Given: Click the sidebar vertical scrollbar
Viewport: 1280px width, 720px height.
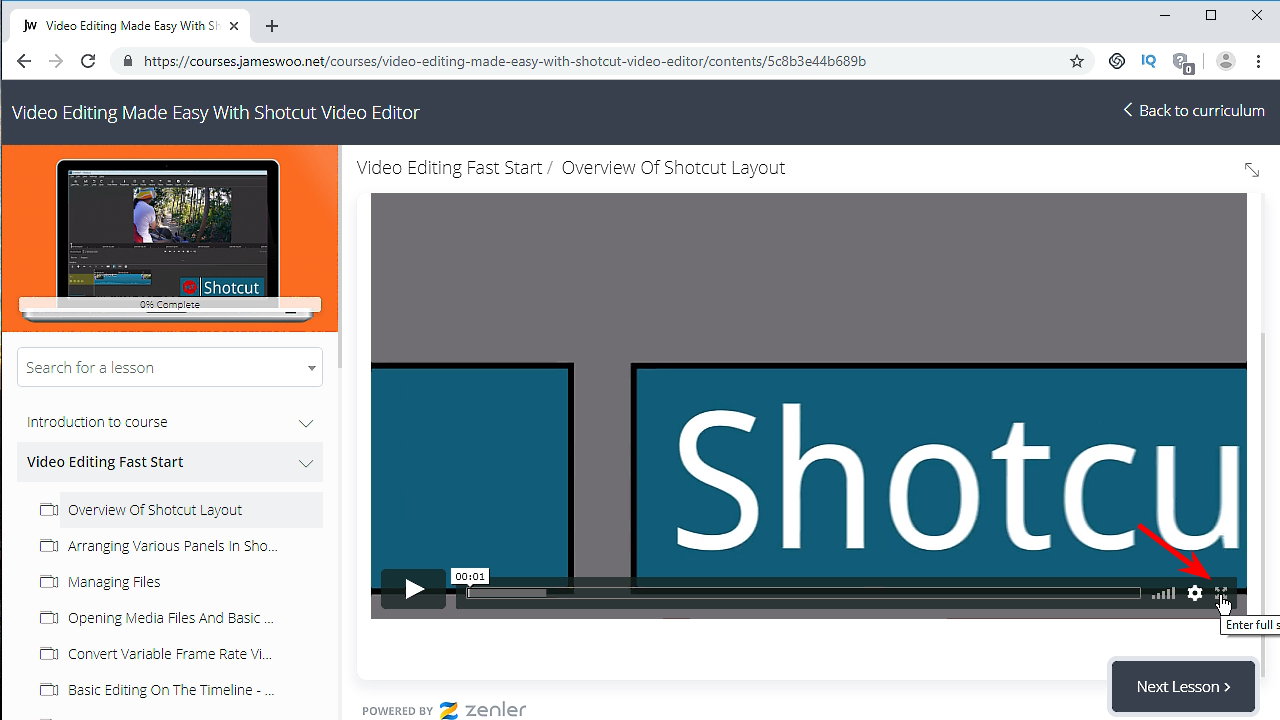Looking at the screenshot, I should (338, 256).
